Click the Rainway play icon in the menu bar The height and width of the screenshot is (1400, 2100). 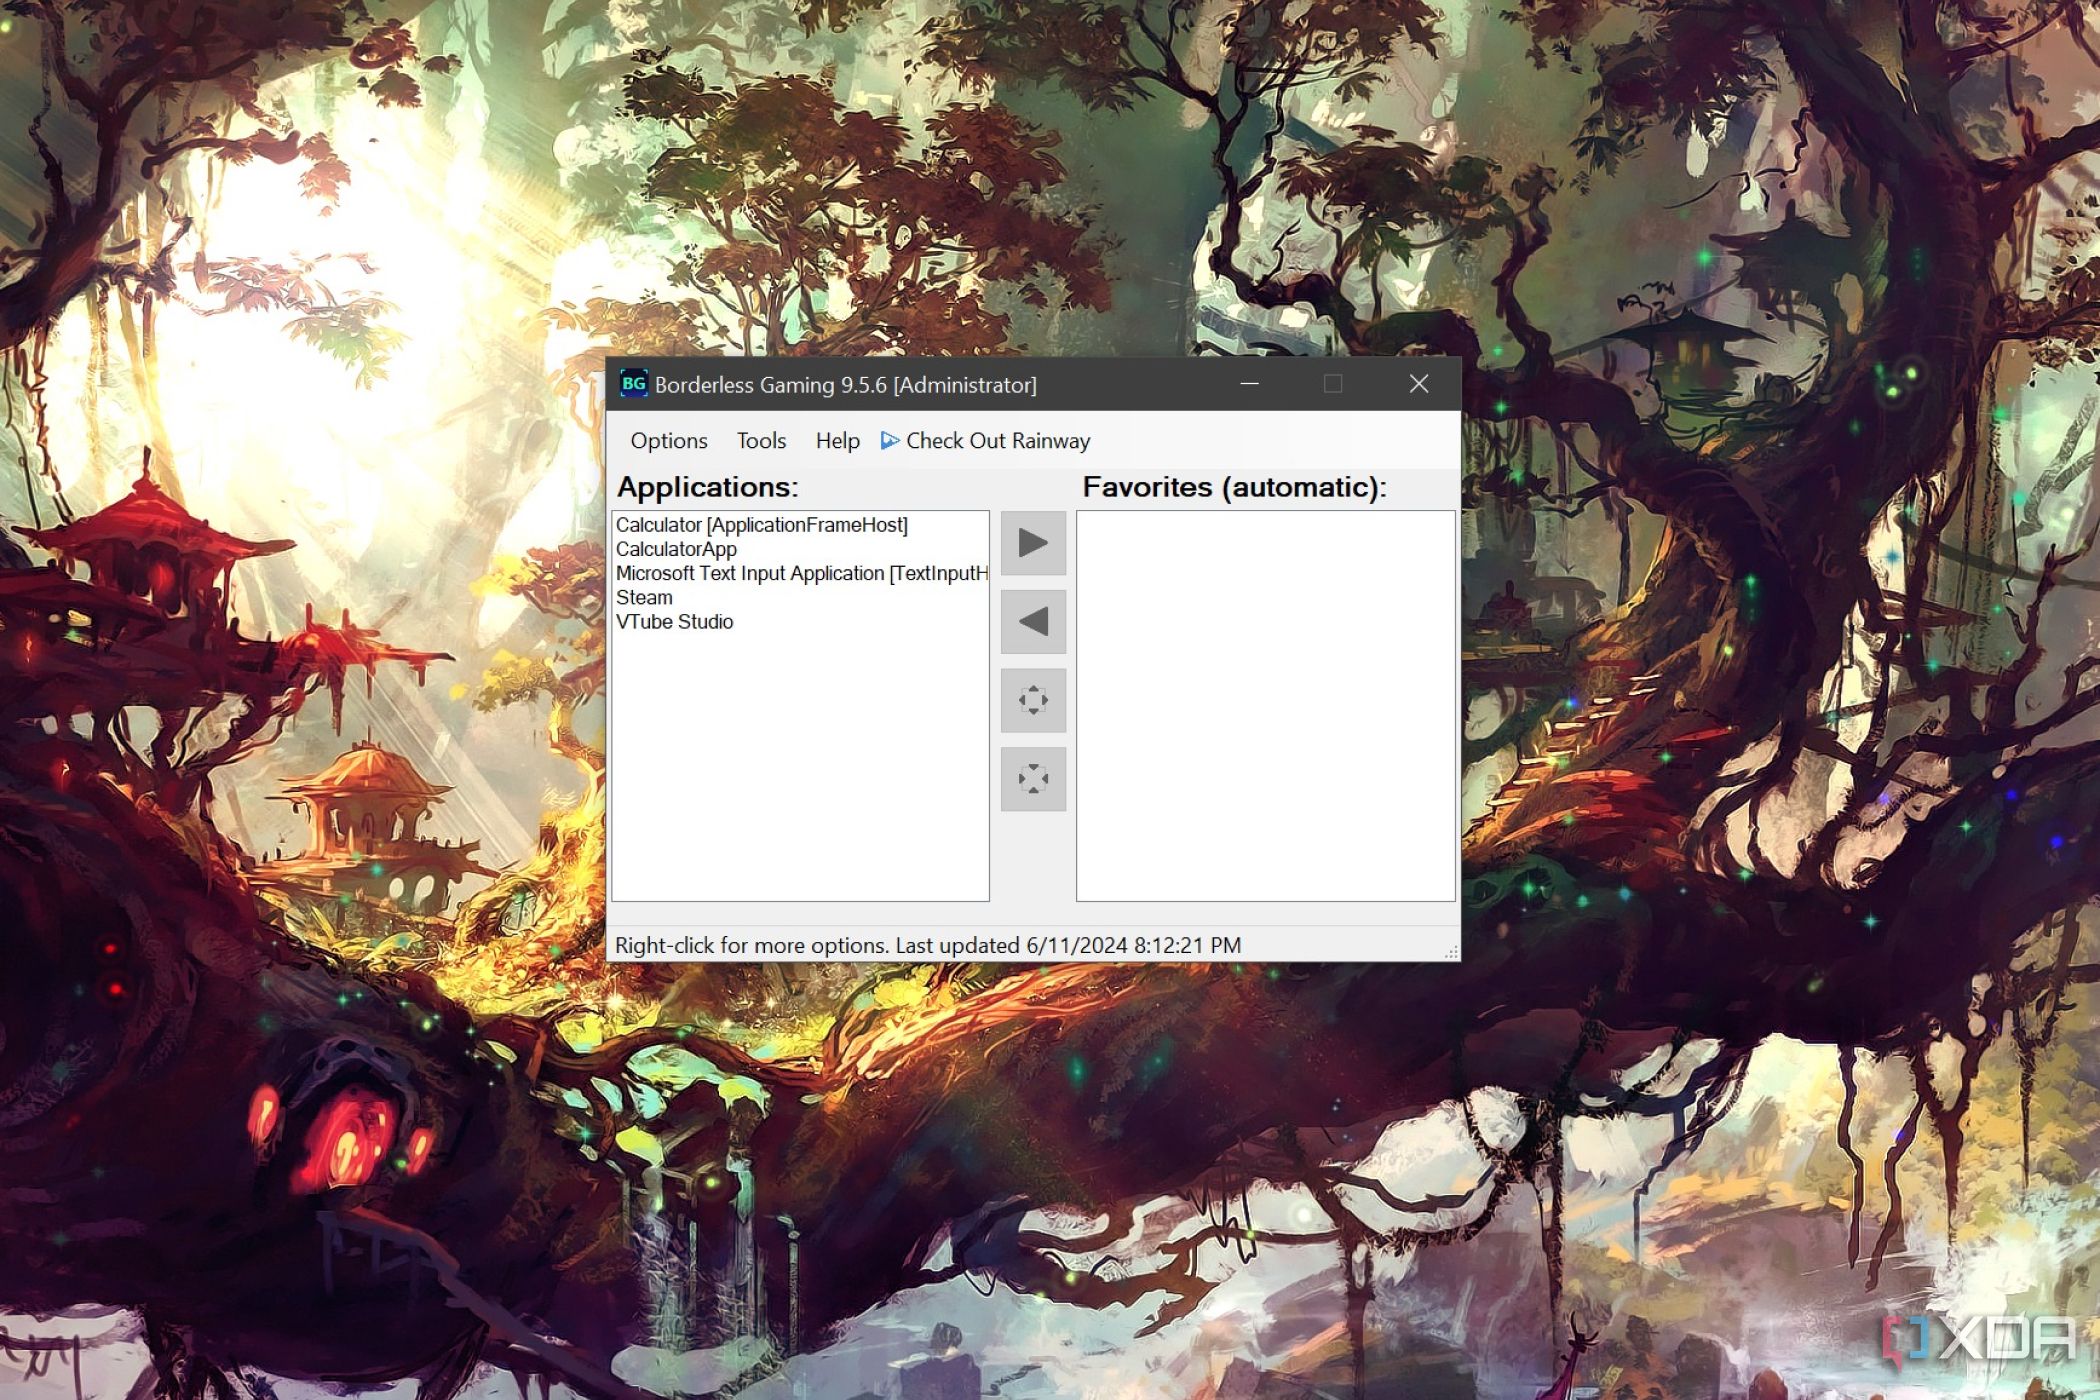pos(889,441)
